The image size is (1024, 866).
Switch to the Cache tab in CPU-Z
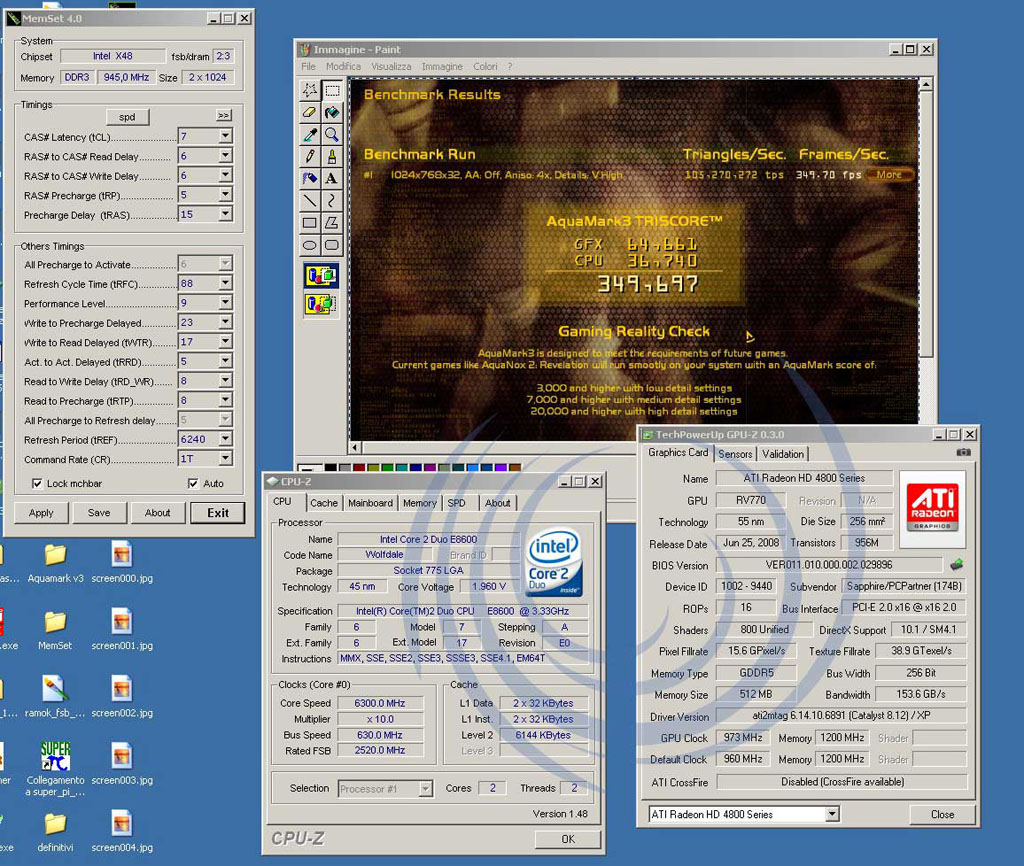[x=324, y=503]
